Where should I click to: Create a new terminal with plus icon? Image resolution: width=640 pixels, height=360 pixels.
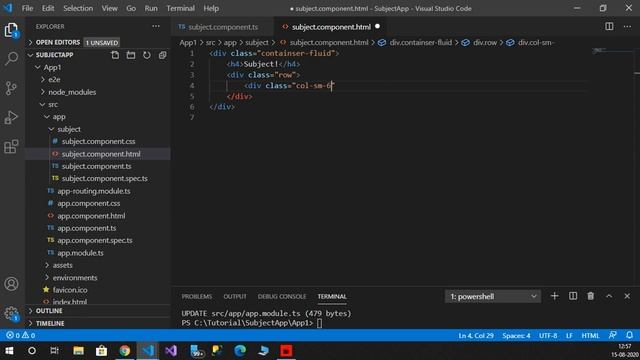pyautogui.click(x=554, y=296)
